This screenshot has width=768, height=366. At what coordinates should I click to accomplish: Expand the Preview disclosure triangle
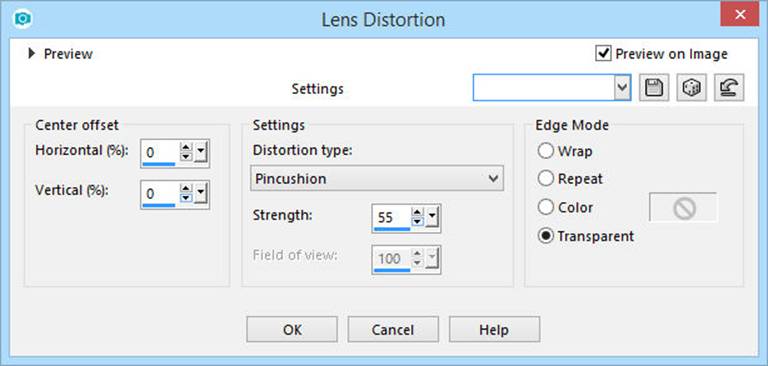pyautogui.click(x=32, y=53)
